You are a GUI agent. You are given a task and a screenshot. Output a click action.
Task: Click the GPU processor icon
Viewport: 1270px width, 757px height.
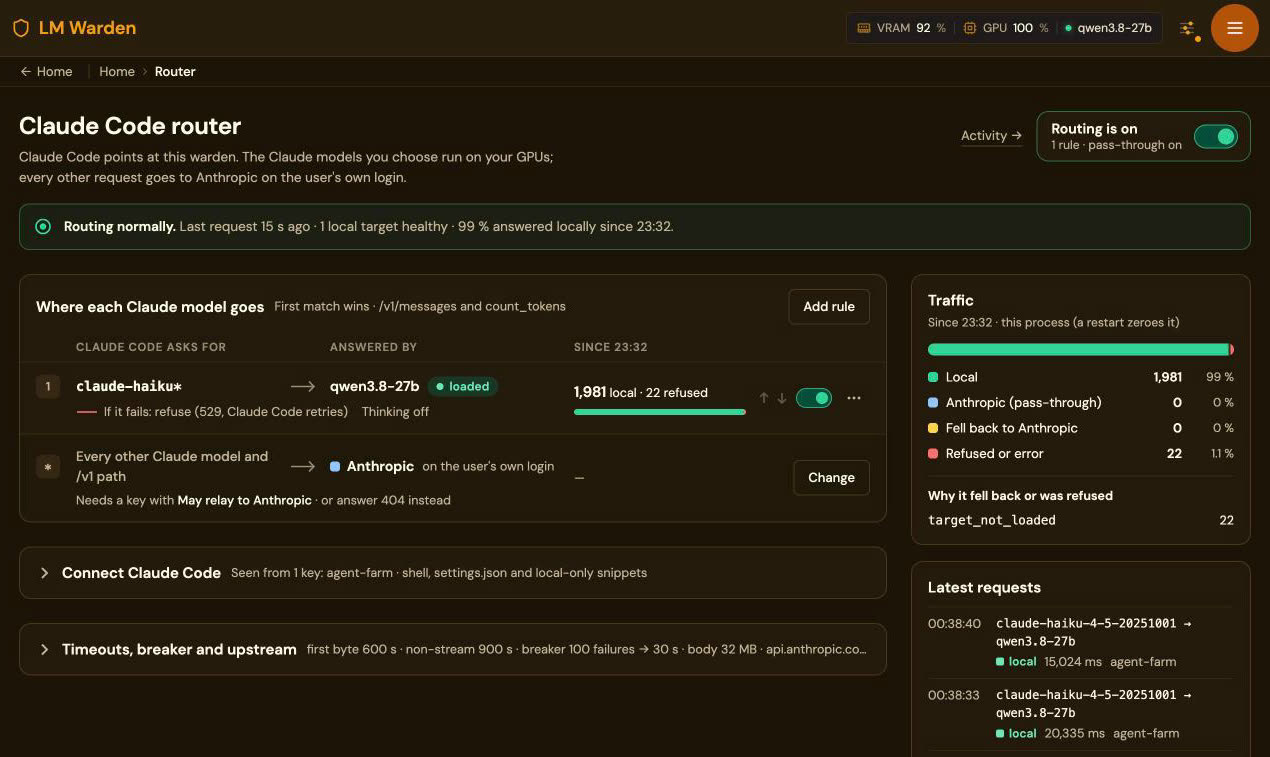969,28
